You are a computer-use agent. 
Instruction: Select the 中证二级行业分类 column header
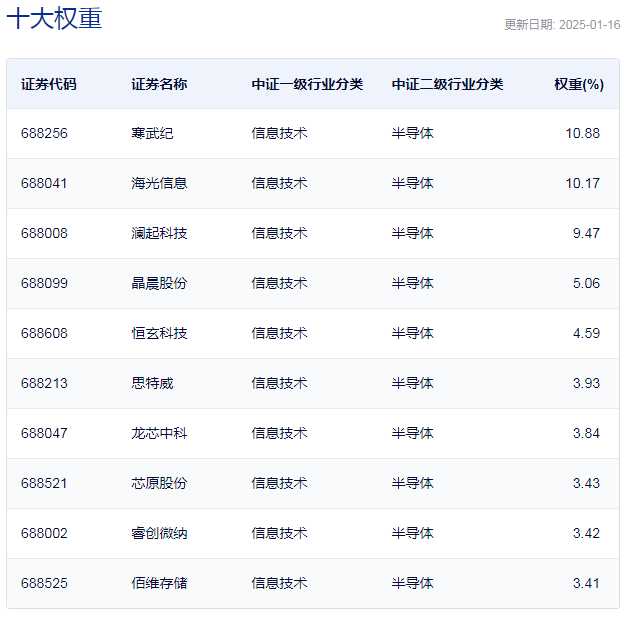click(x=447, y=84)
